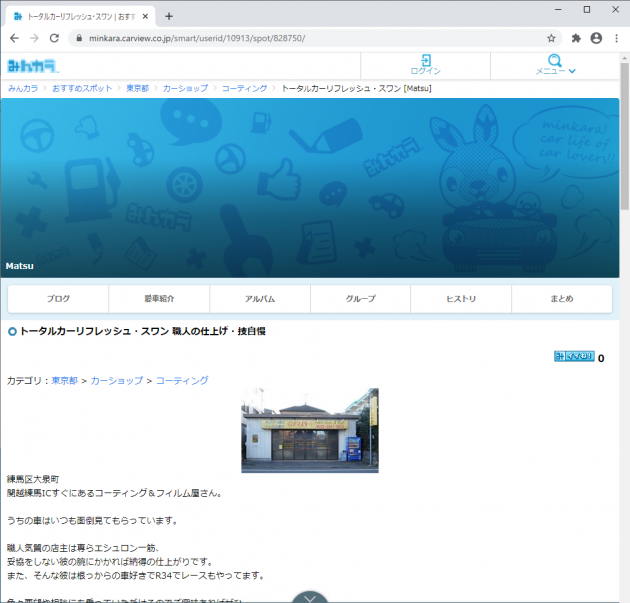The height and width of the screenshot is (603, 630).
Task: Open a new browser tab with plus button
Action: tap(169, 16)
